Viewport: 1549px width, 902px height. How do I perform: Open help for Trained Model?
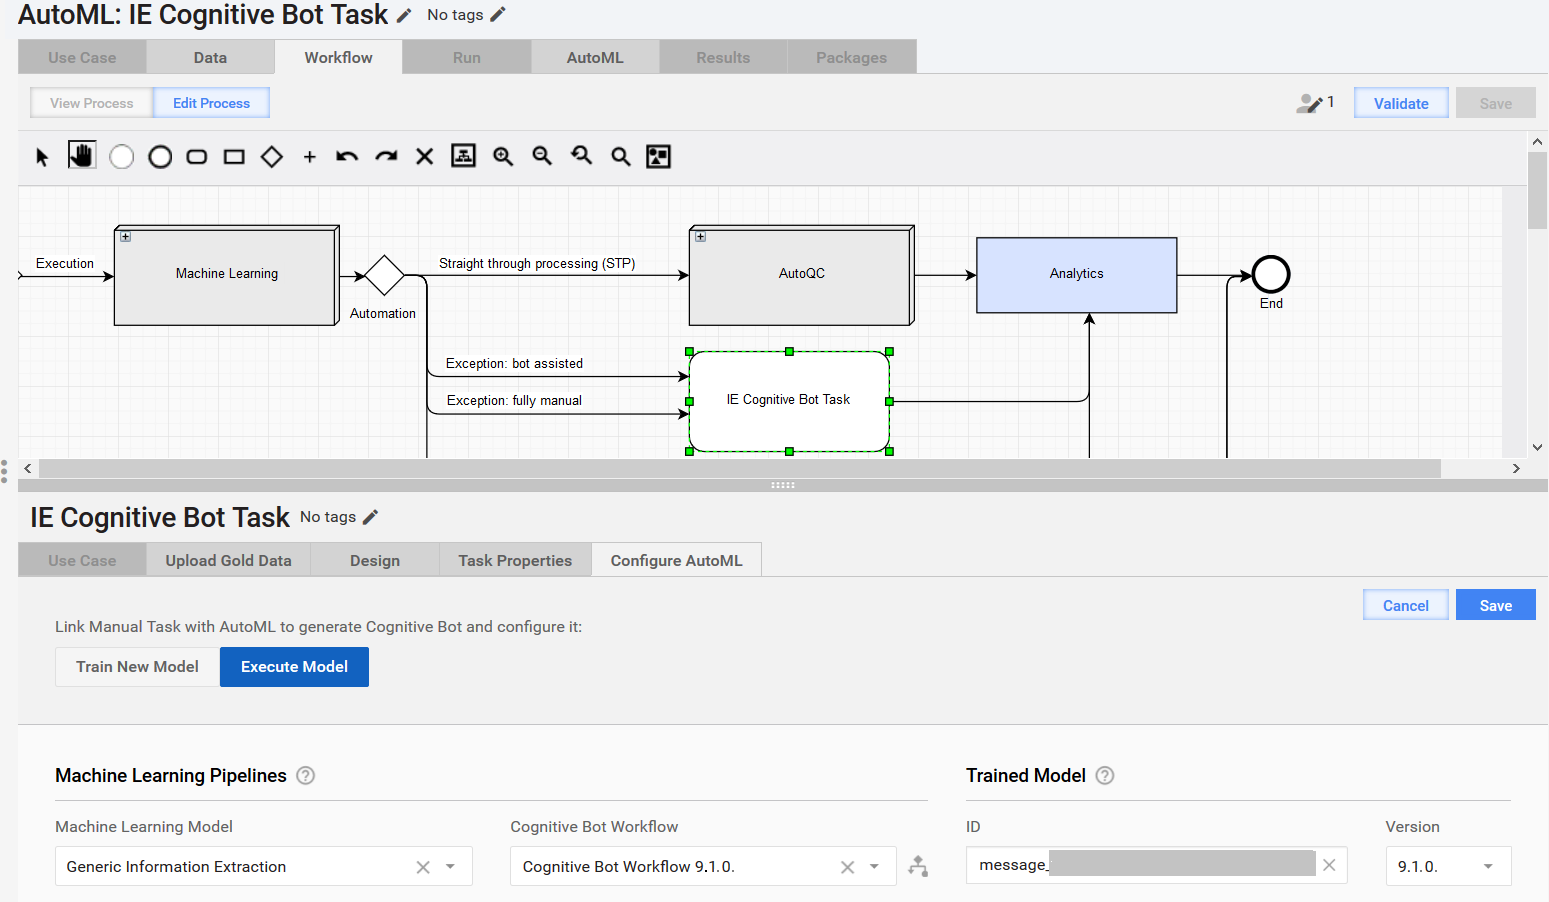coord(1105,776)
